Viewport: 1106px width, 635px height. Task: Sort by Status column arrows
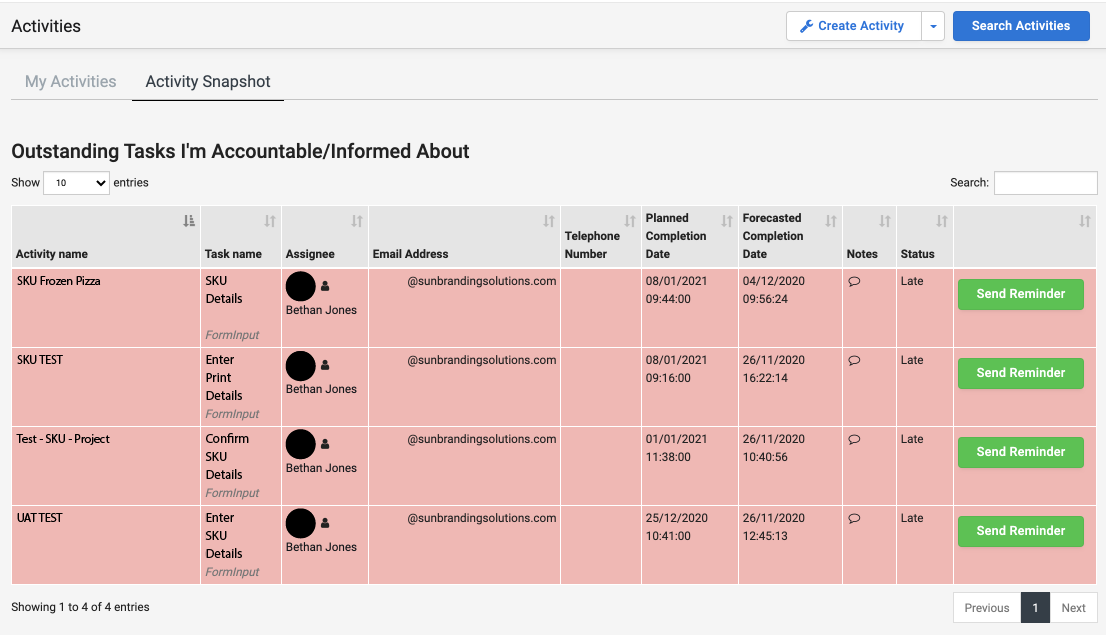pos(941,221)
